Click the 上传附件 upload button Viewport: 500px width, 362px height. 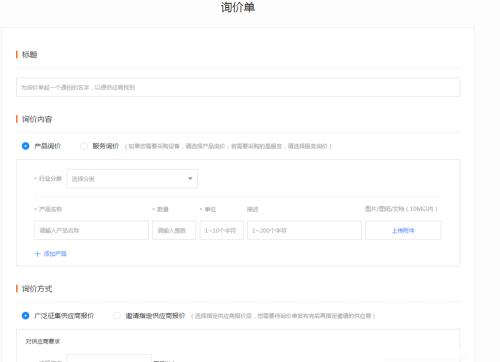pos(403,230)
